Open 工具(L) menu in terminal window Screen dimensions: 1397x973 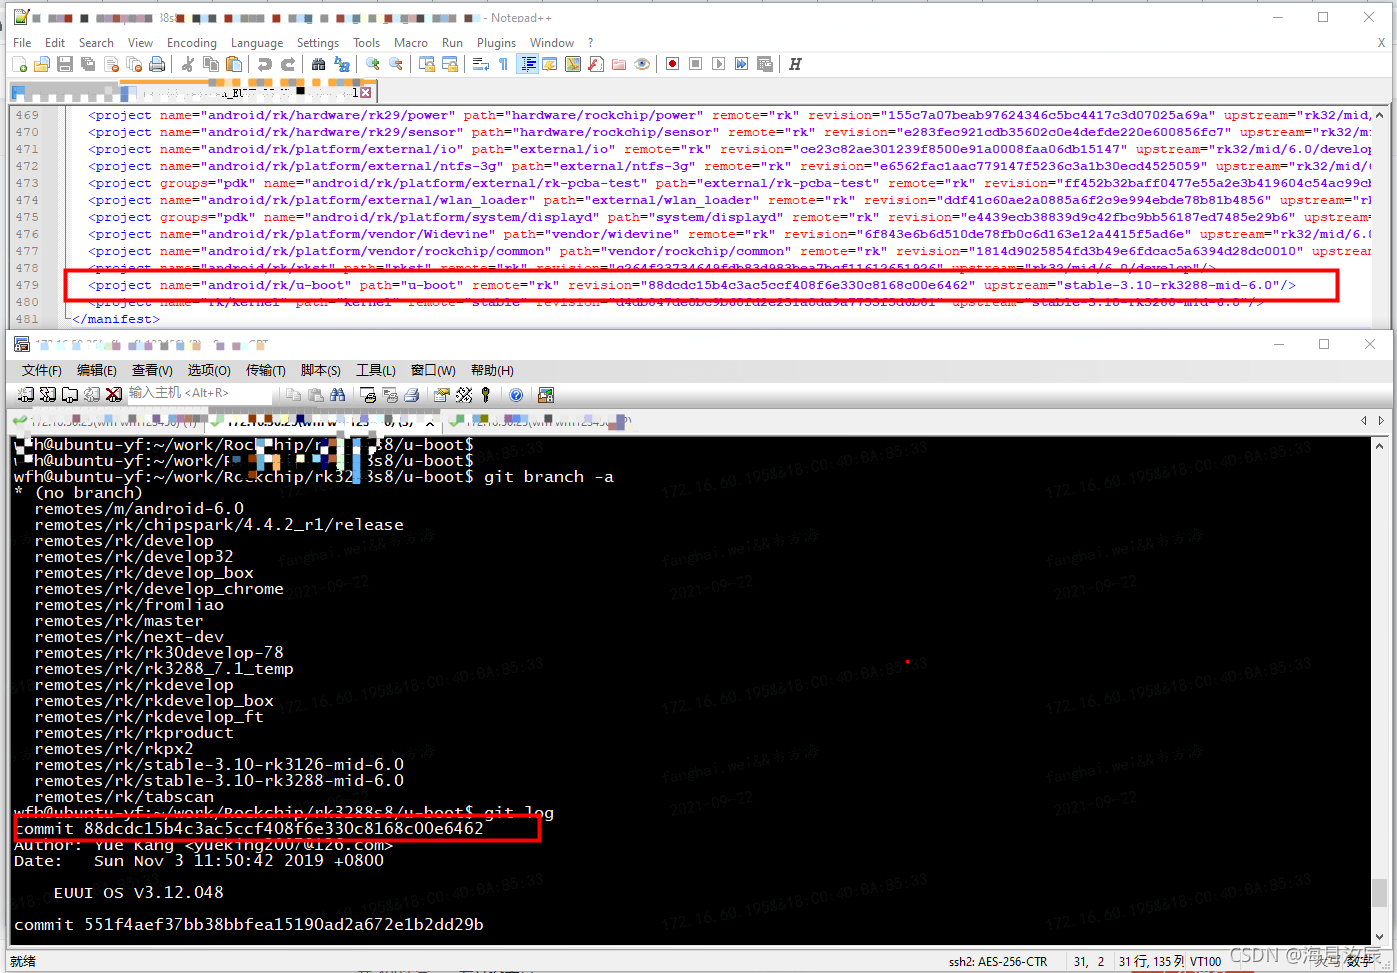[x=376, y=370]
